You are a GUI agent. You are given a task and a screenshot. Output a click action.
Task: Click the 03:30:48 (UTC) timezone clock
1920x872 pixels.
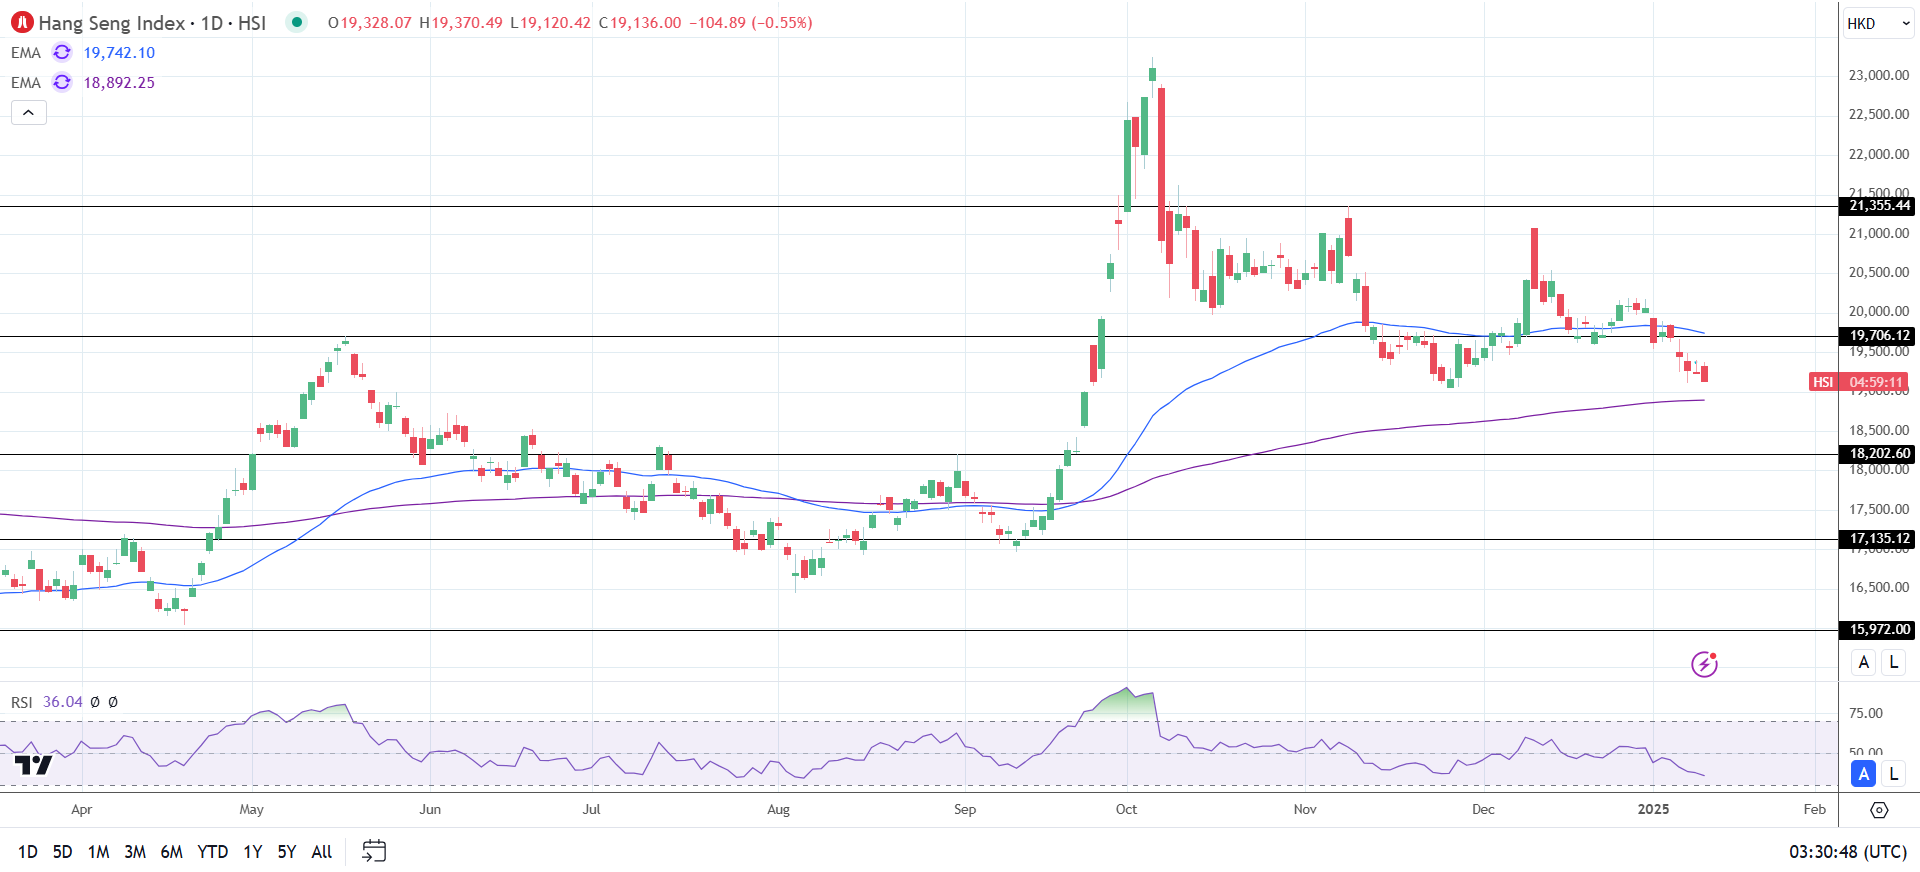tap(1848, 852)
